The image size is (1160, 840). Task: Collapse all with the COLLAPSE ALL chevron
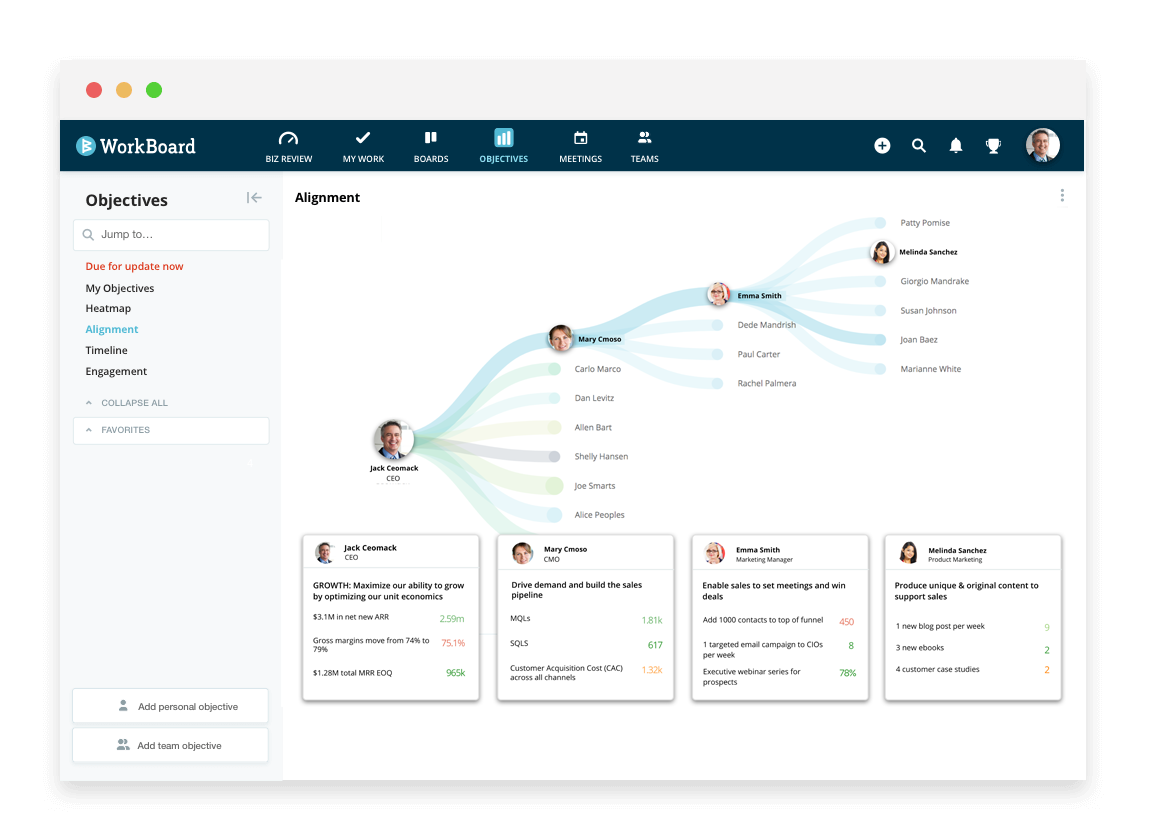[x=89, y=403]
